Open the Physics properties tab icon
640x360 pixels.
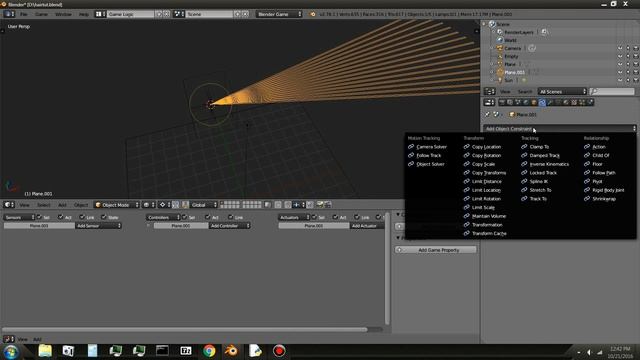pyautogui.click(x=590, y=102)
